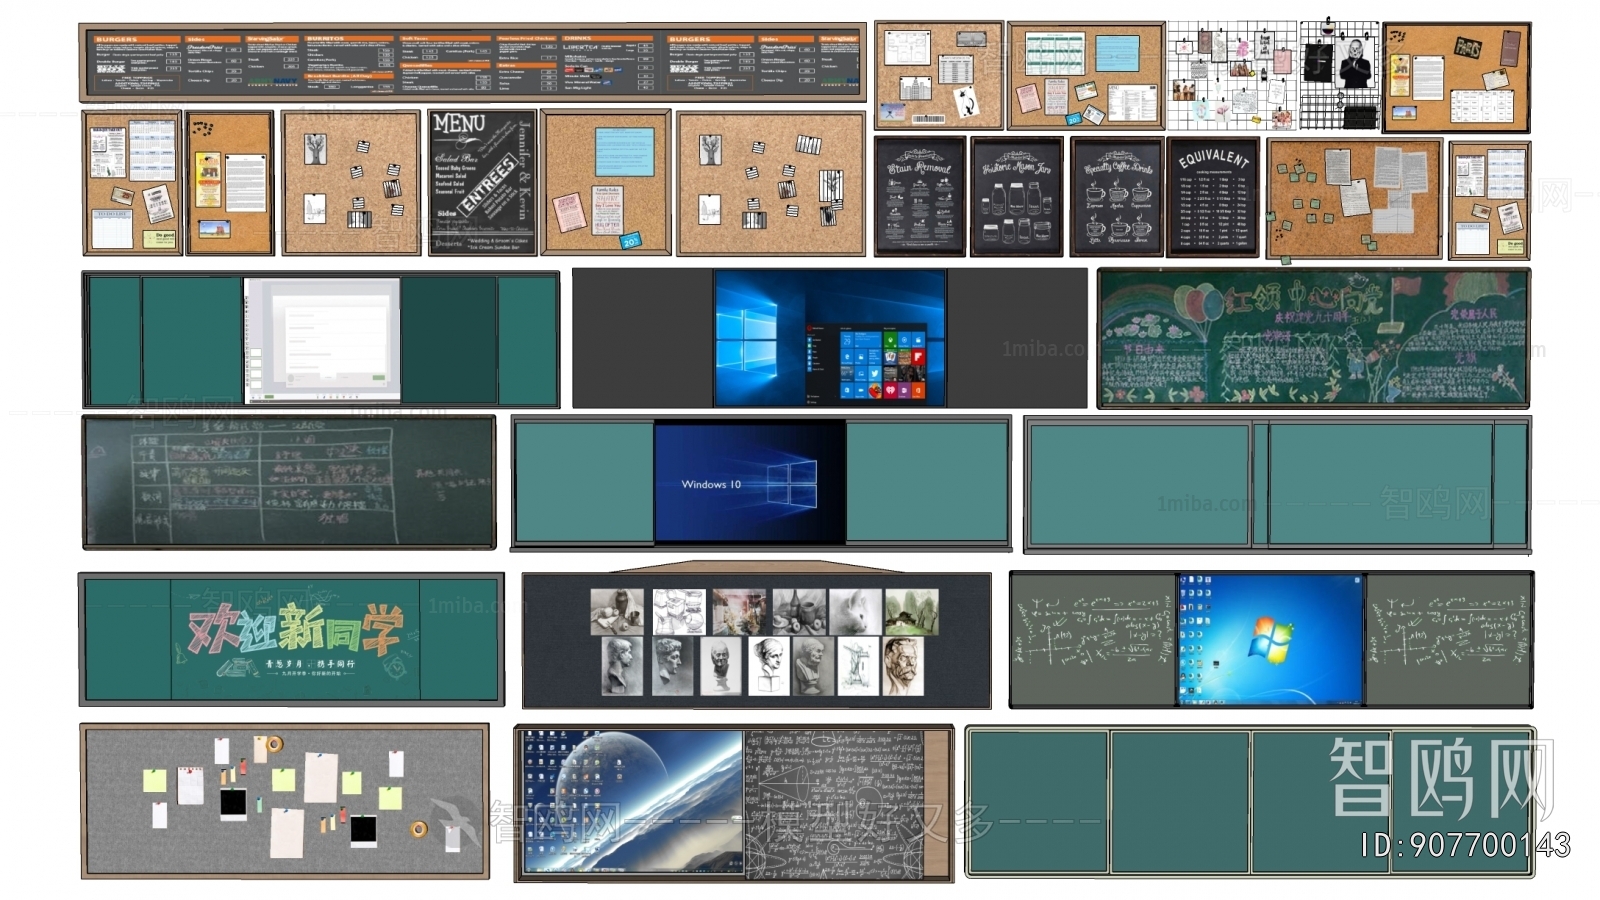1600x900 pixels.
Task: Expand the hidden icons chevron in the tray
Action: [1340, 702]
